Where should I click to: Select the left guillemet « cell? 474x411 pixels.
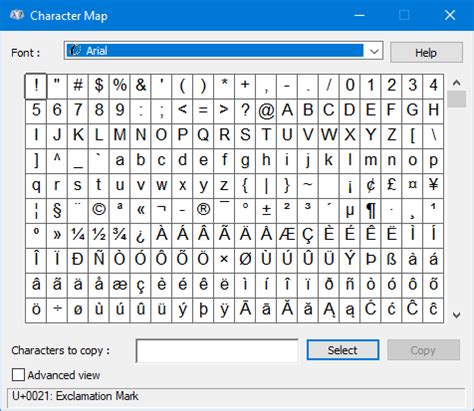(x=141, y=210)
